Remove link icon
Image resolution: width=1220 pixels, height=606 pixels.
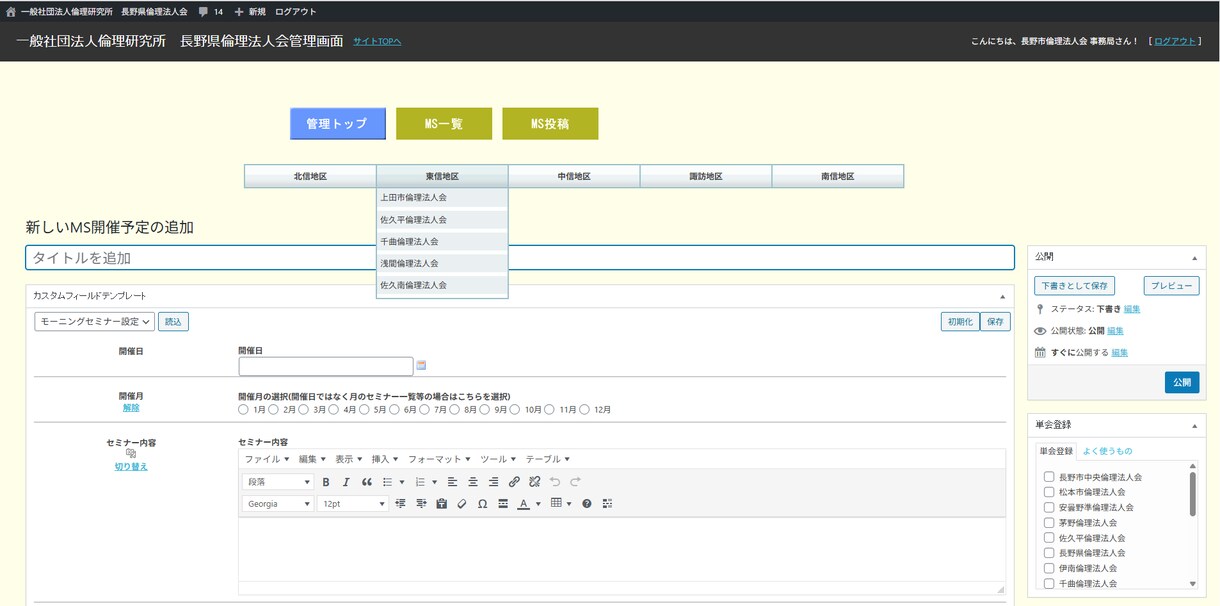point(535,482)
